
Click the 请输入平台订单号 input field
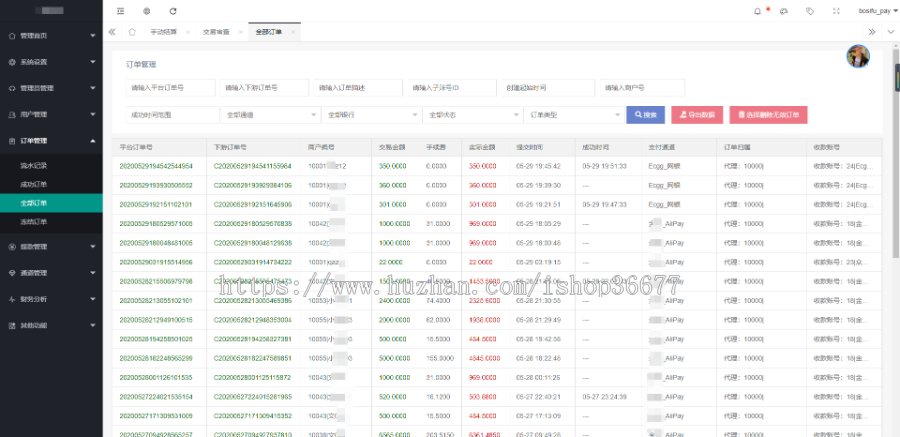click(x=170, y=88)
